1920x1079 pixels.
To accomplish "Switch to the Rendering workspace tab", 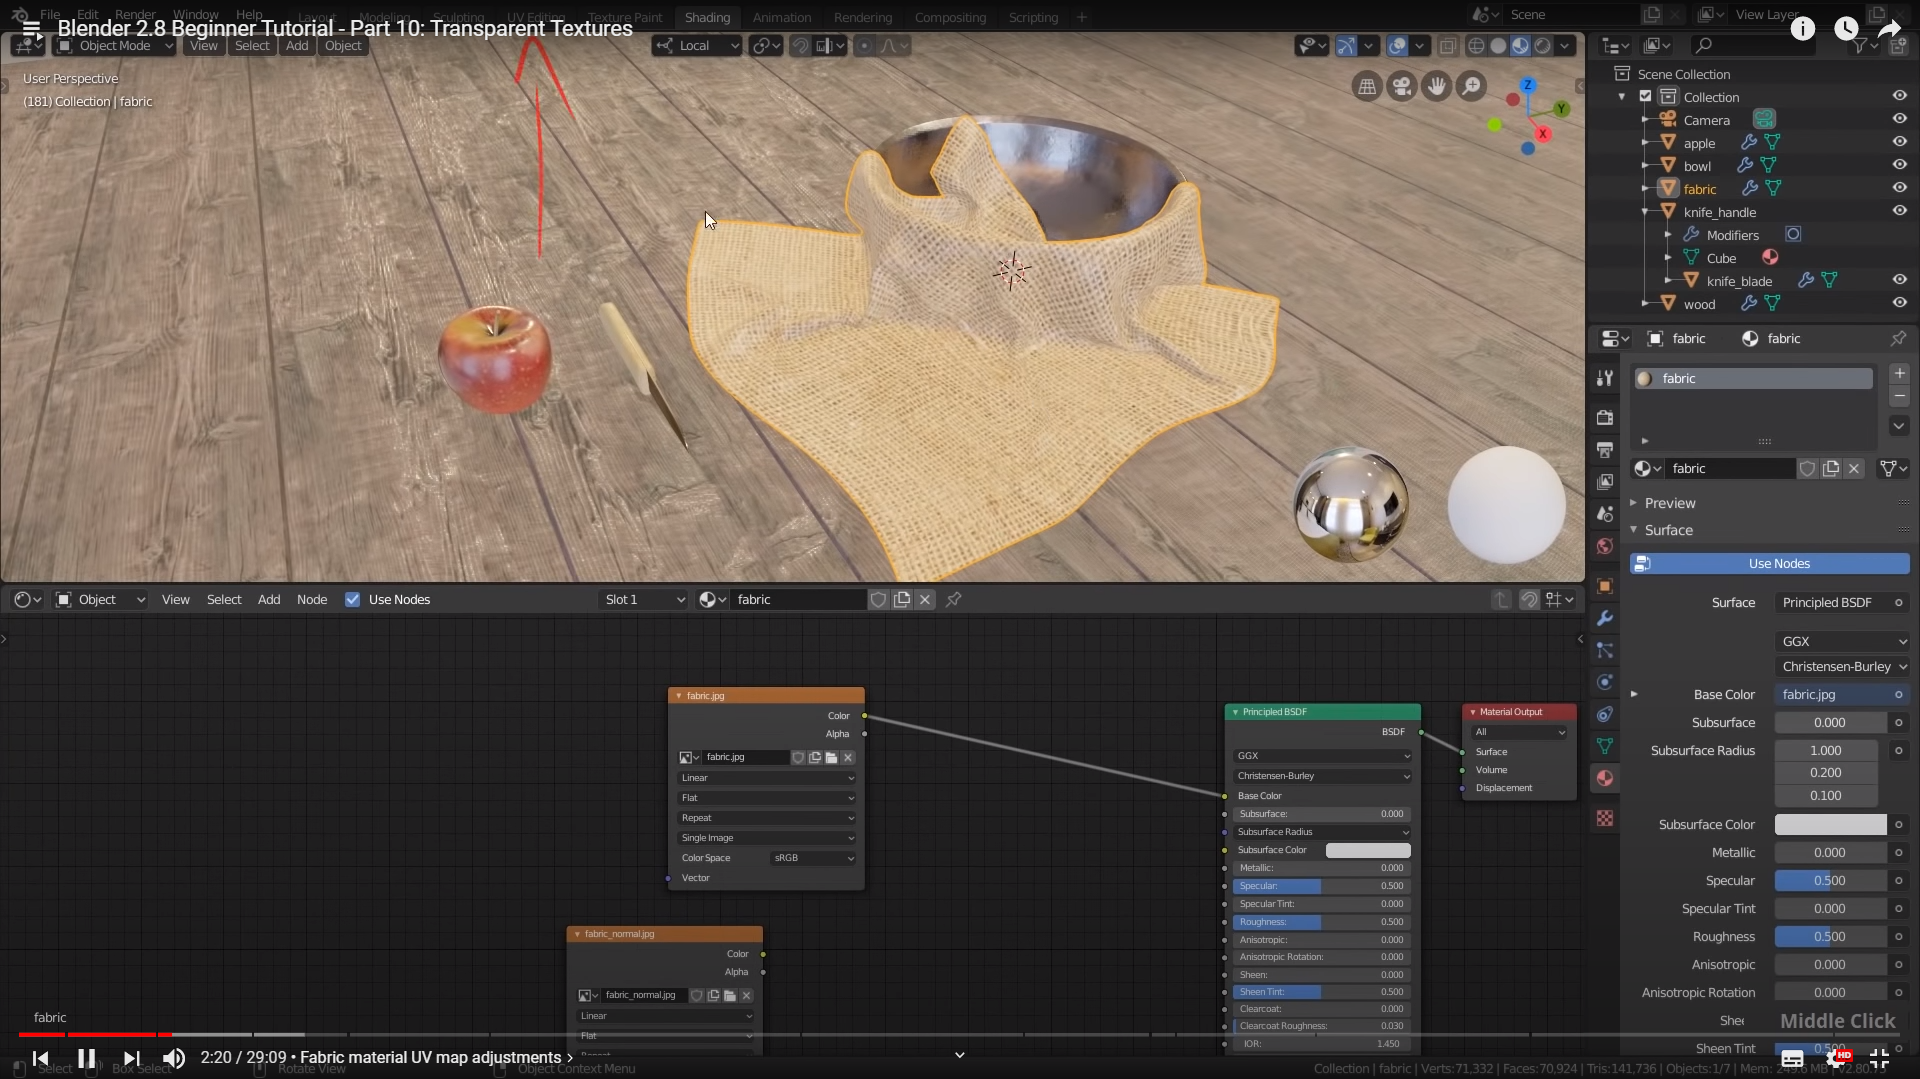I will coord(863,17).
